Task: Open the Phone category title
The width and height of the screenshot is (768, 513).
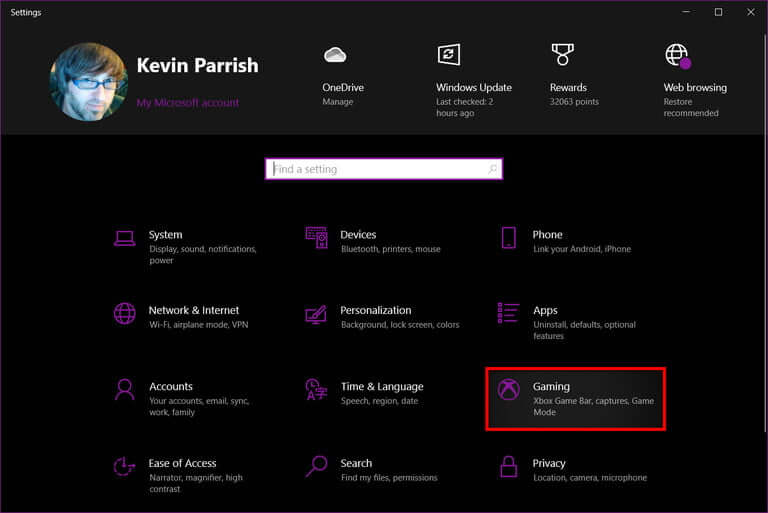Action: click(547, 235)
